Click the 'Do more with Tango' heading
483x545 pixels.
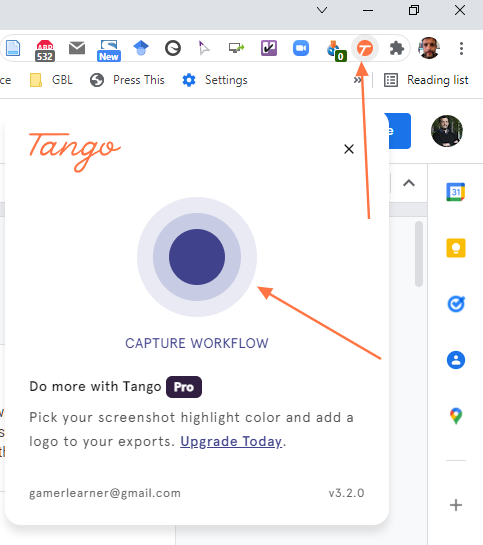(x=96, y=387)
